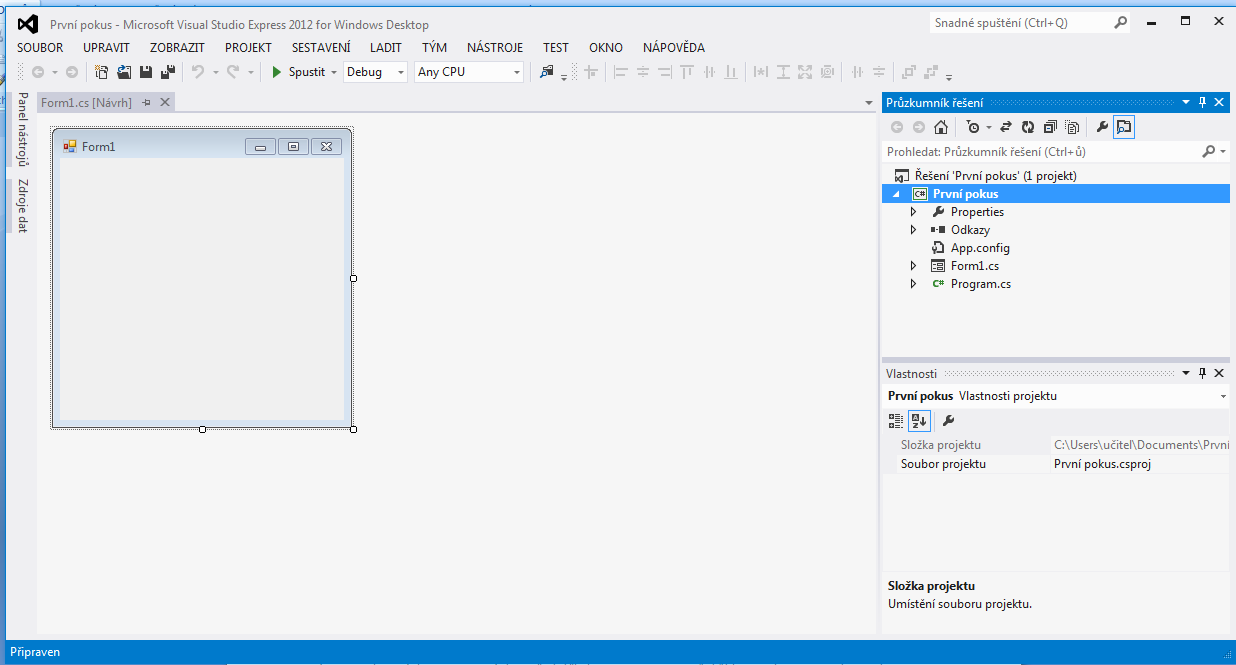Open the Panel nástrojů side tab
The height and width of the screenshot is (665, 1236).
pyautogui.click(x=22, y=129)
